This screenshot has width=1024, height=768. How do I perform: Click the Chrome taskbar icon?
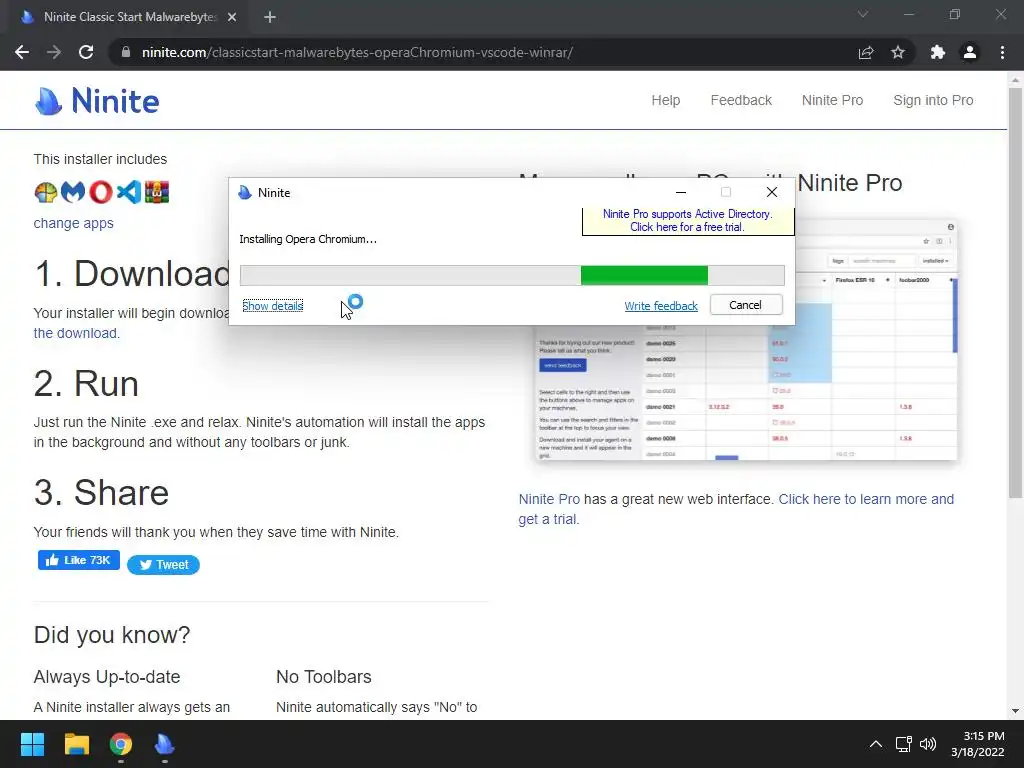(x=121, y=744)
